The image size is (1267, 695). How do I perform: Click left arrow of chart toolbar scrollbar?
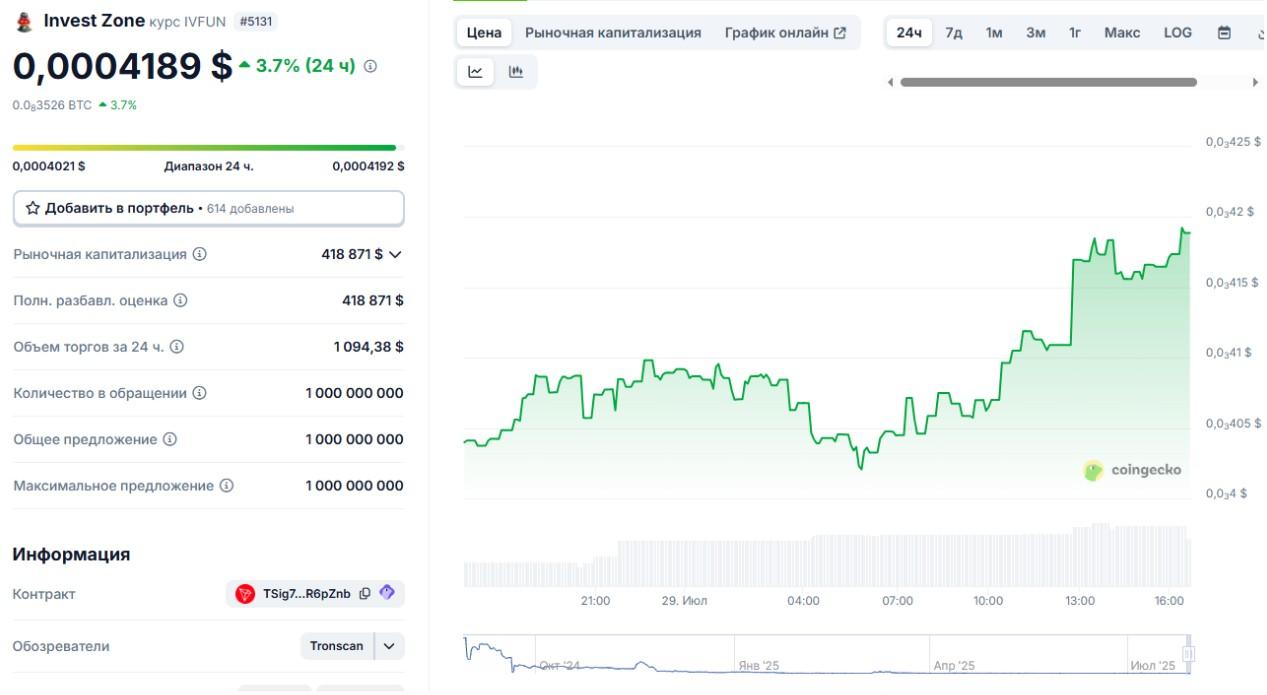coord(891,82)
